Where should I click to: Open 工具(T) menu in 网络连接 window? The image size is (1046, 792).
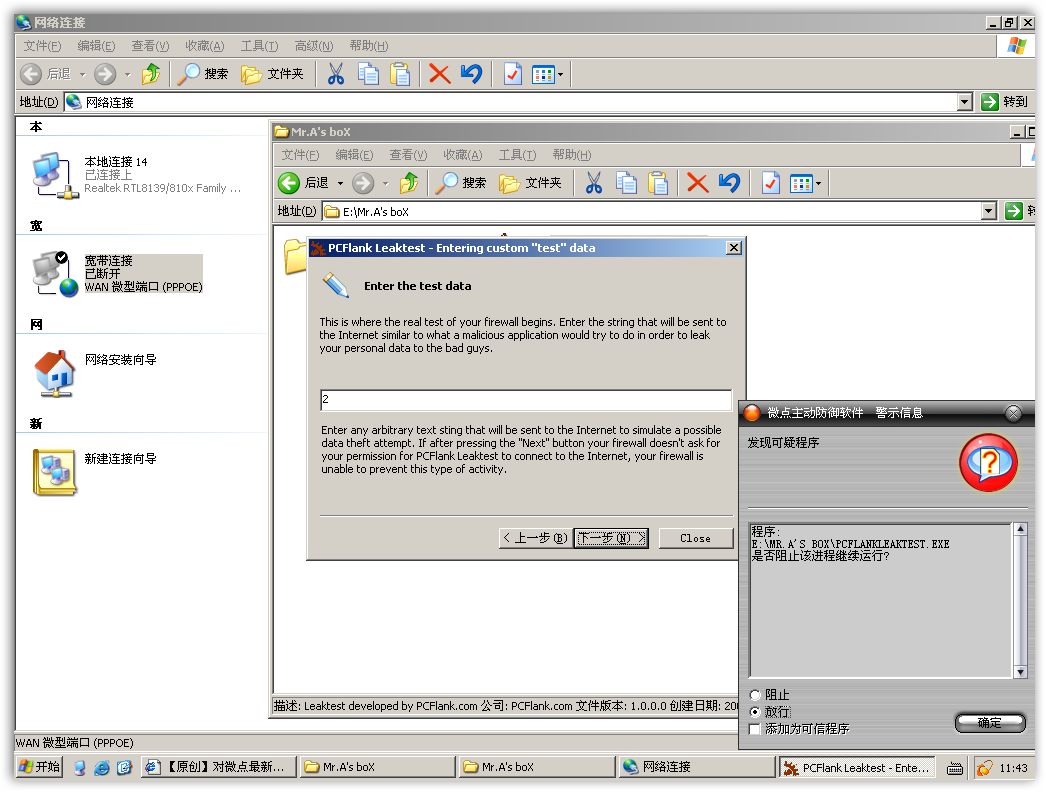pyautogui.click(x=259, y=46)
